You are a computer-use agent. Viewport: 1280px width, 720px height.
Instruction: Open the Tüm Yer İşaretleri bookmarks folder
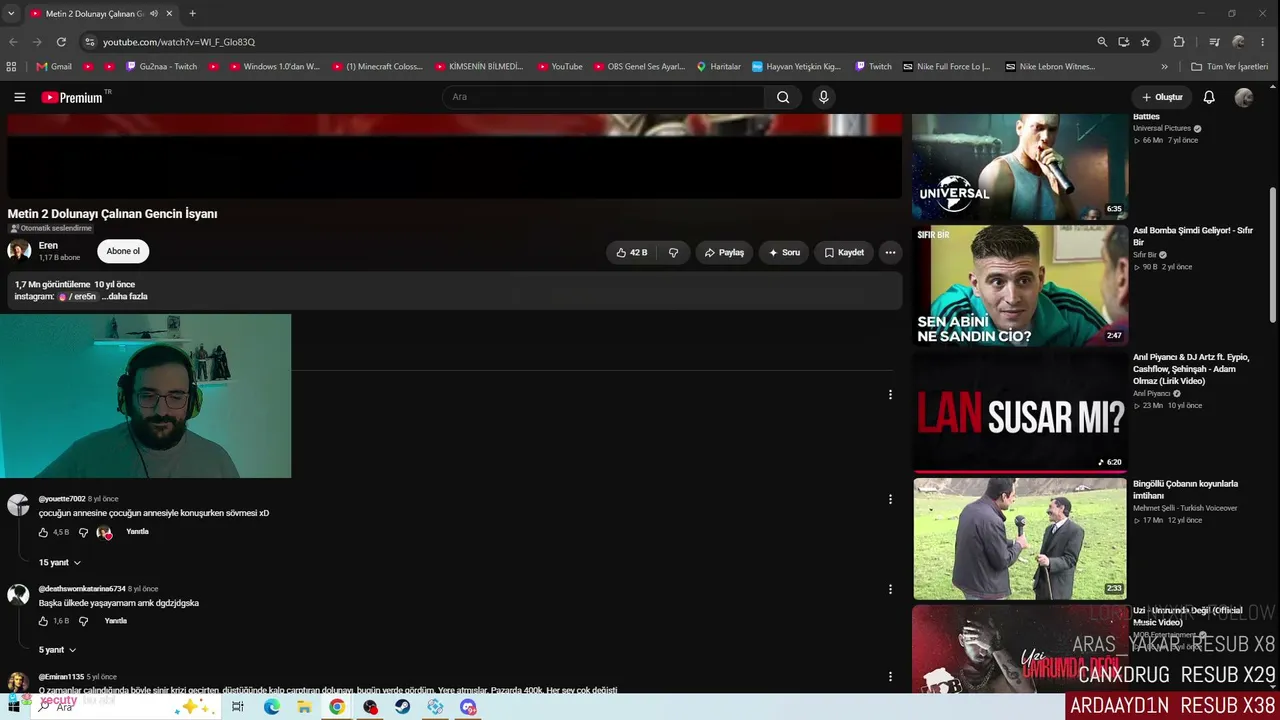[x=1229, y=67]
